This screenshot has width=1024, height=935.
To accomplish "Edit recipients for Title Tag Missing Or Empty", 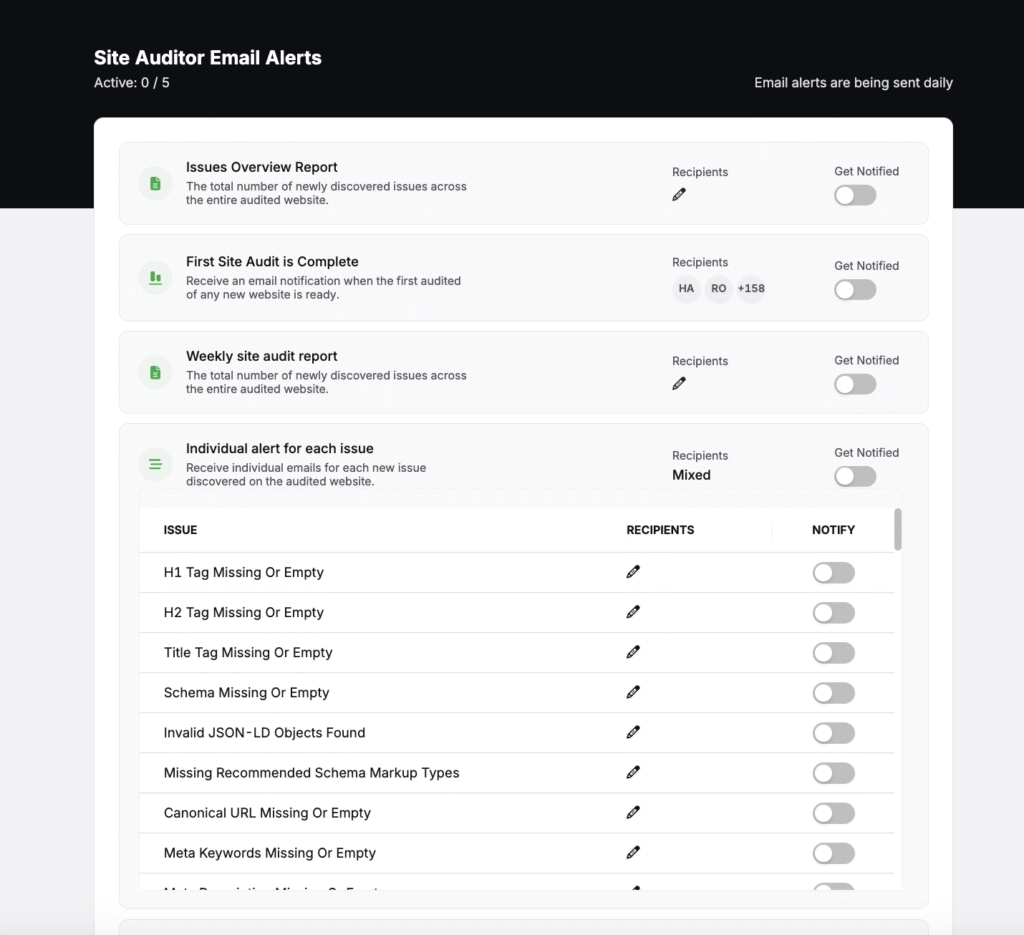I will click(x=633, y=652).
